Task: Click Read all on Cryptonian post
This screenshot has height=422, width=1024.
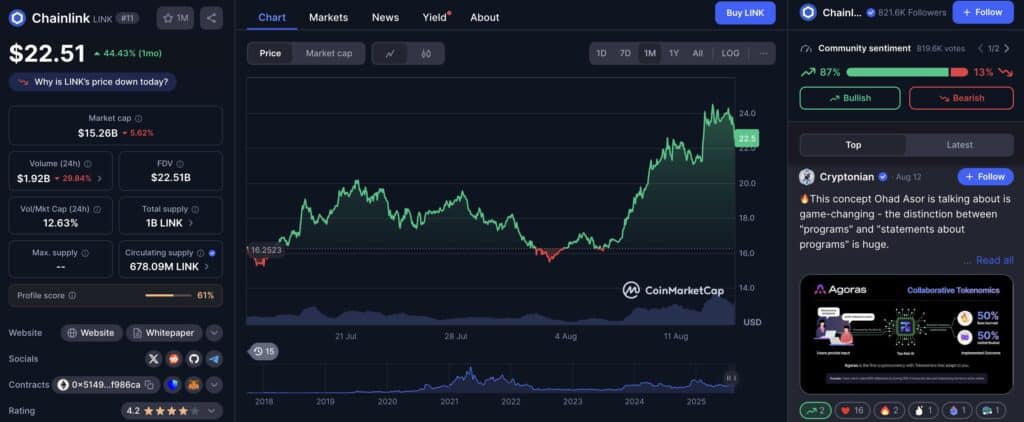Action: (x=995, y=260)
